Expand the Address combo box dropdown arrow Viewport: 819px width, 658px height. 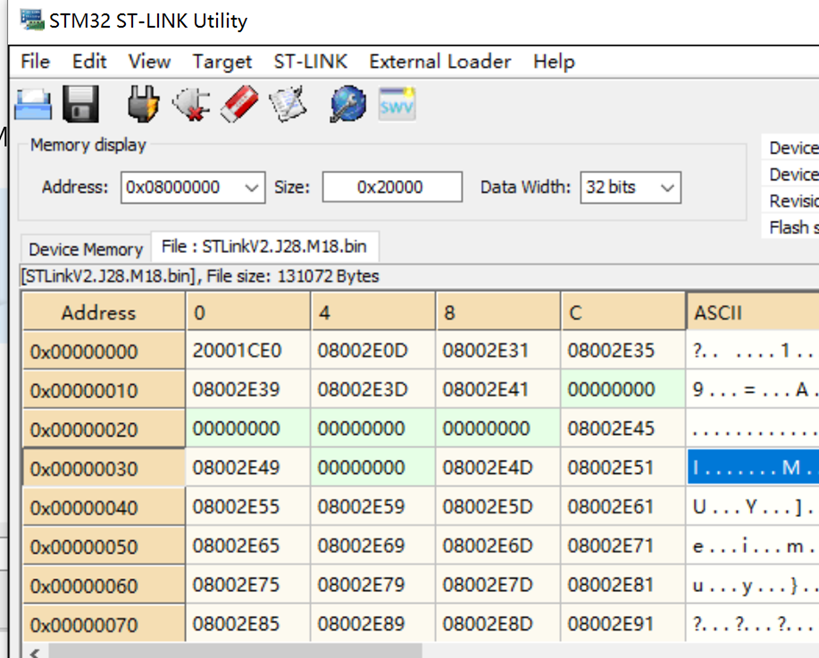pos(252,187)
